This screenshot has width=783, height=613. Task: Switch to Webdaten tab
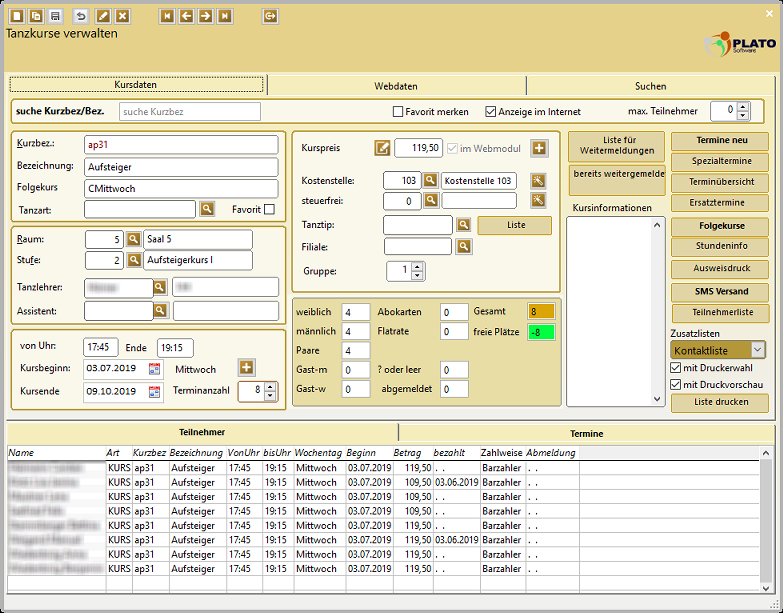coord(396,86)
